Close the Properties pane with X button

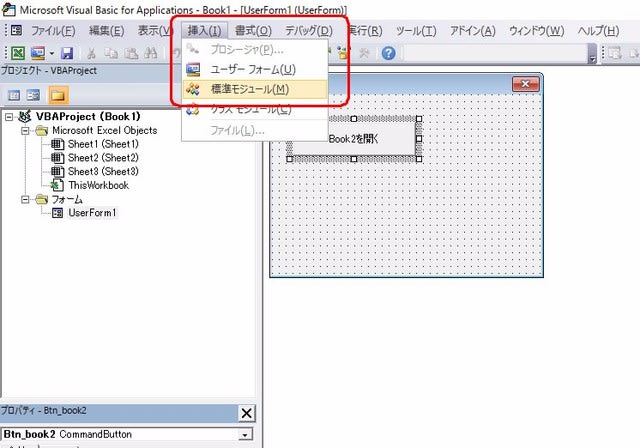[247, 413]
